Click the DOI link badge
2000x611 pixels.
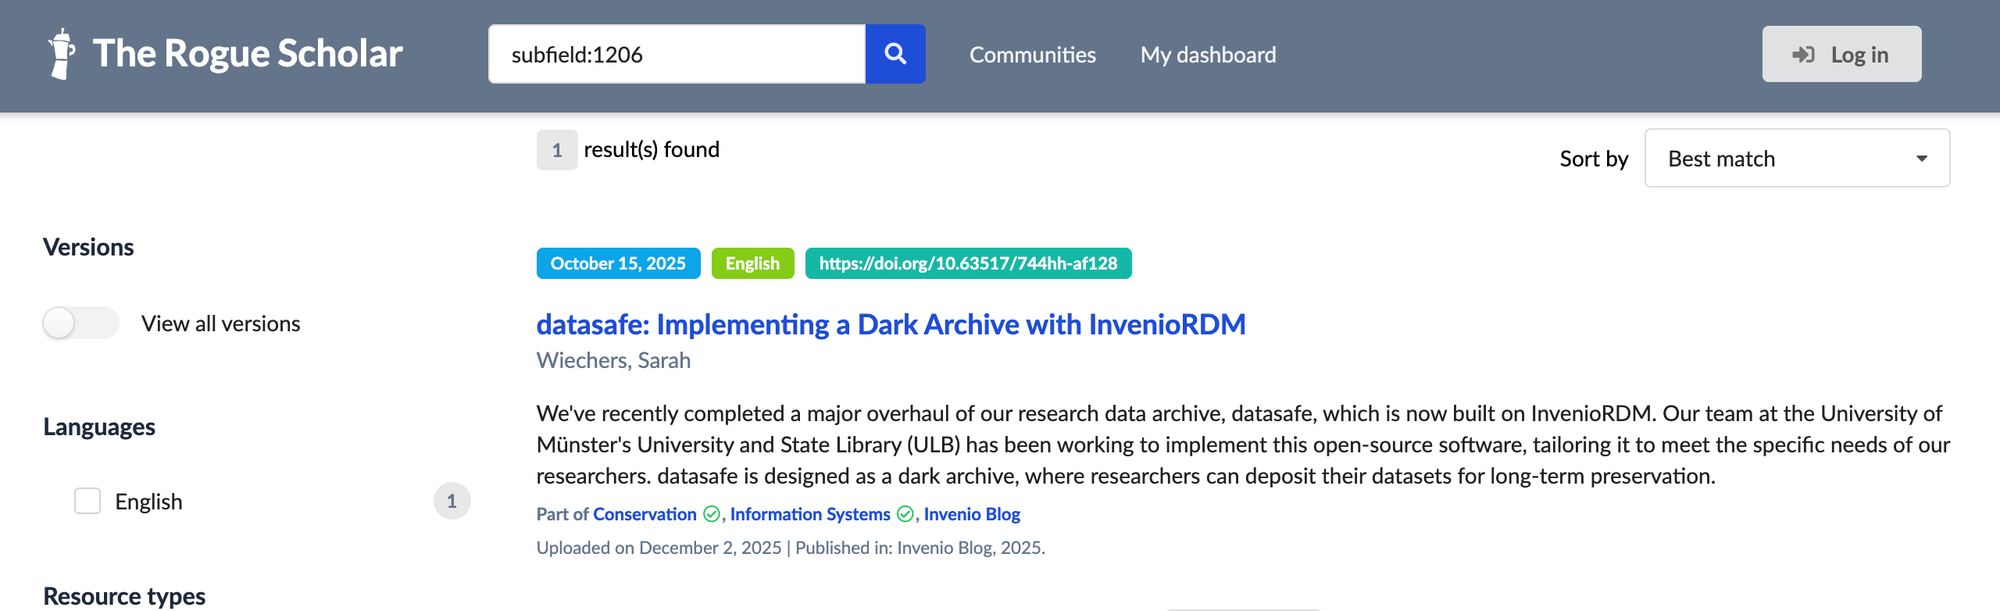point(968,263)
